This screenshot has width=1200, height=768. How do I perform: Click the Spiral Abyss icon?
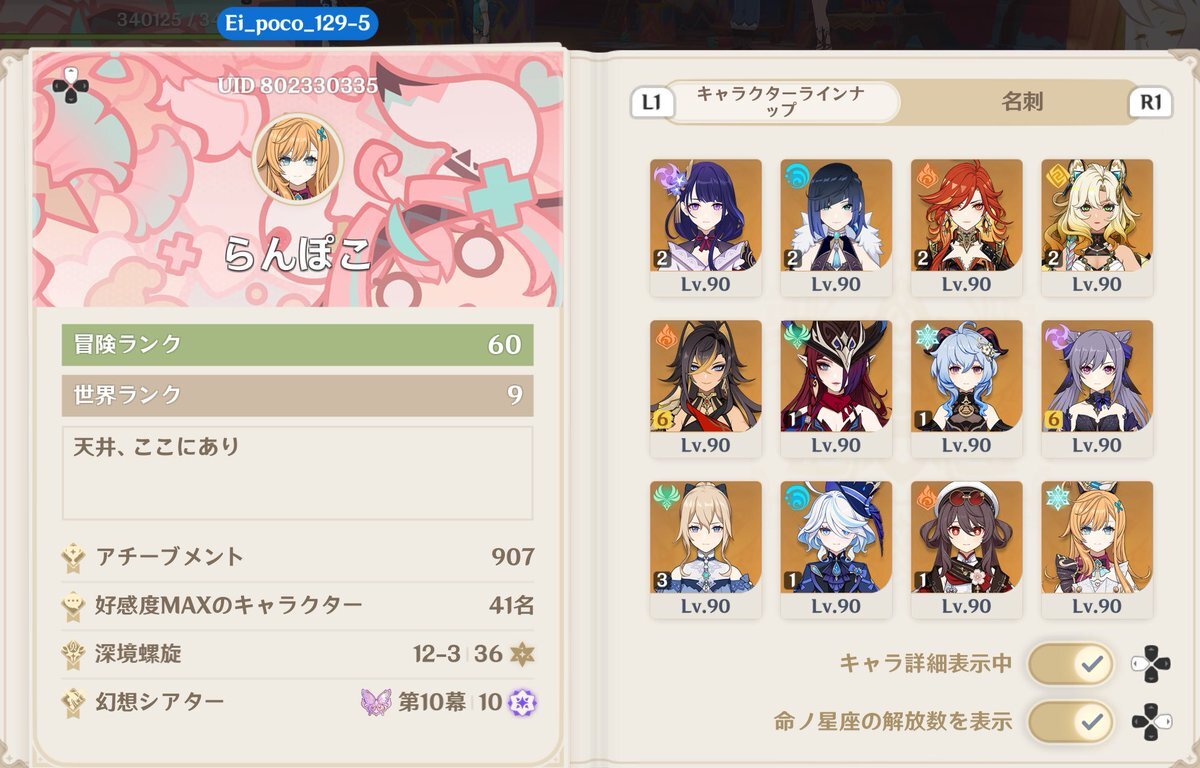pos(73,654)
